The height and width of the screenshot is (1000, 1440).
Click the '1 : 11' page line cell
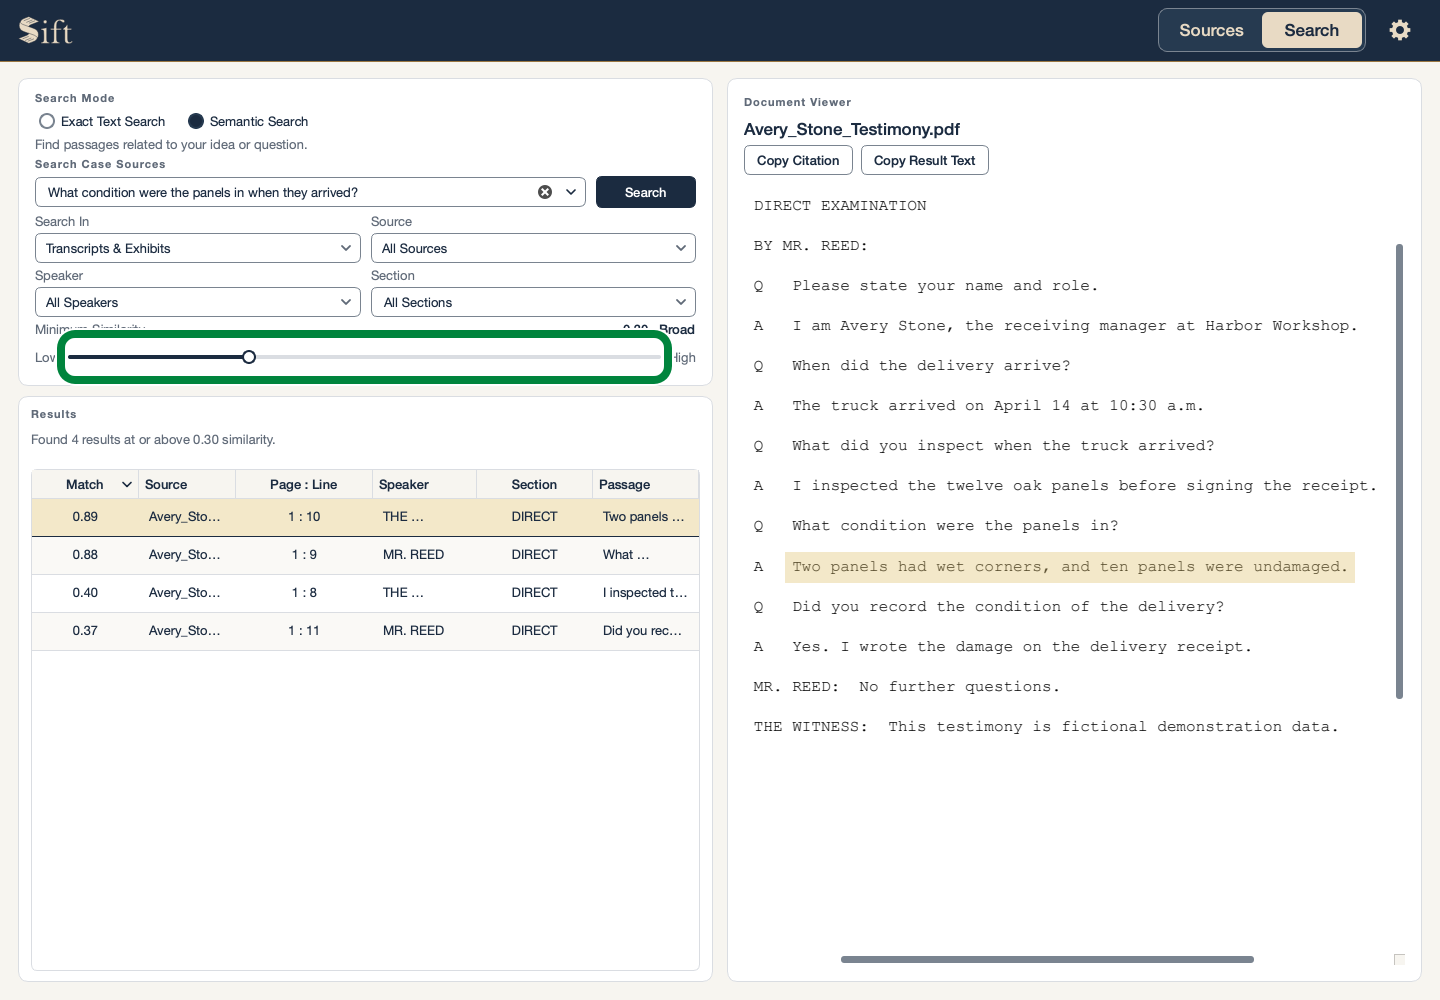tap(304, 631)
